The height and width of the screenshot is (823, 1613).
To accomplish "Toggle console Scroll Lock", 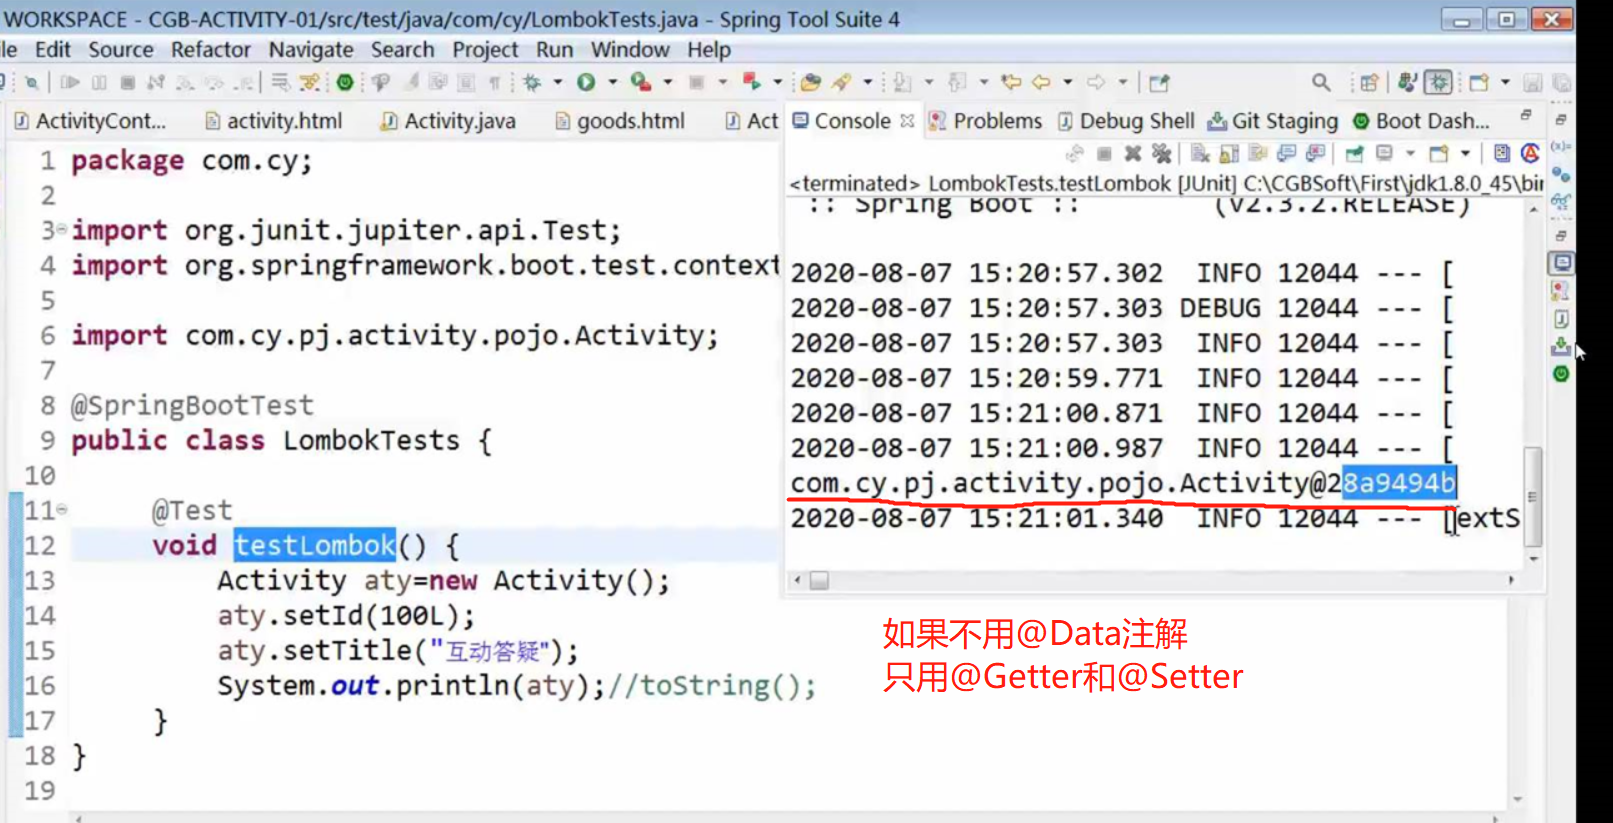I will [1229, 154].
